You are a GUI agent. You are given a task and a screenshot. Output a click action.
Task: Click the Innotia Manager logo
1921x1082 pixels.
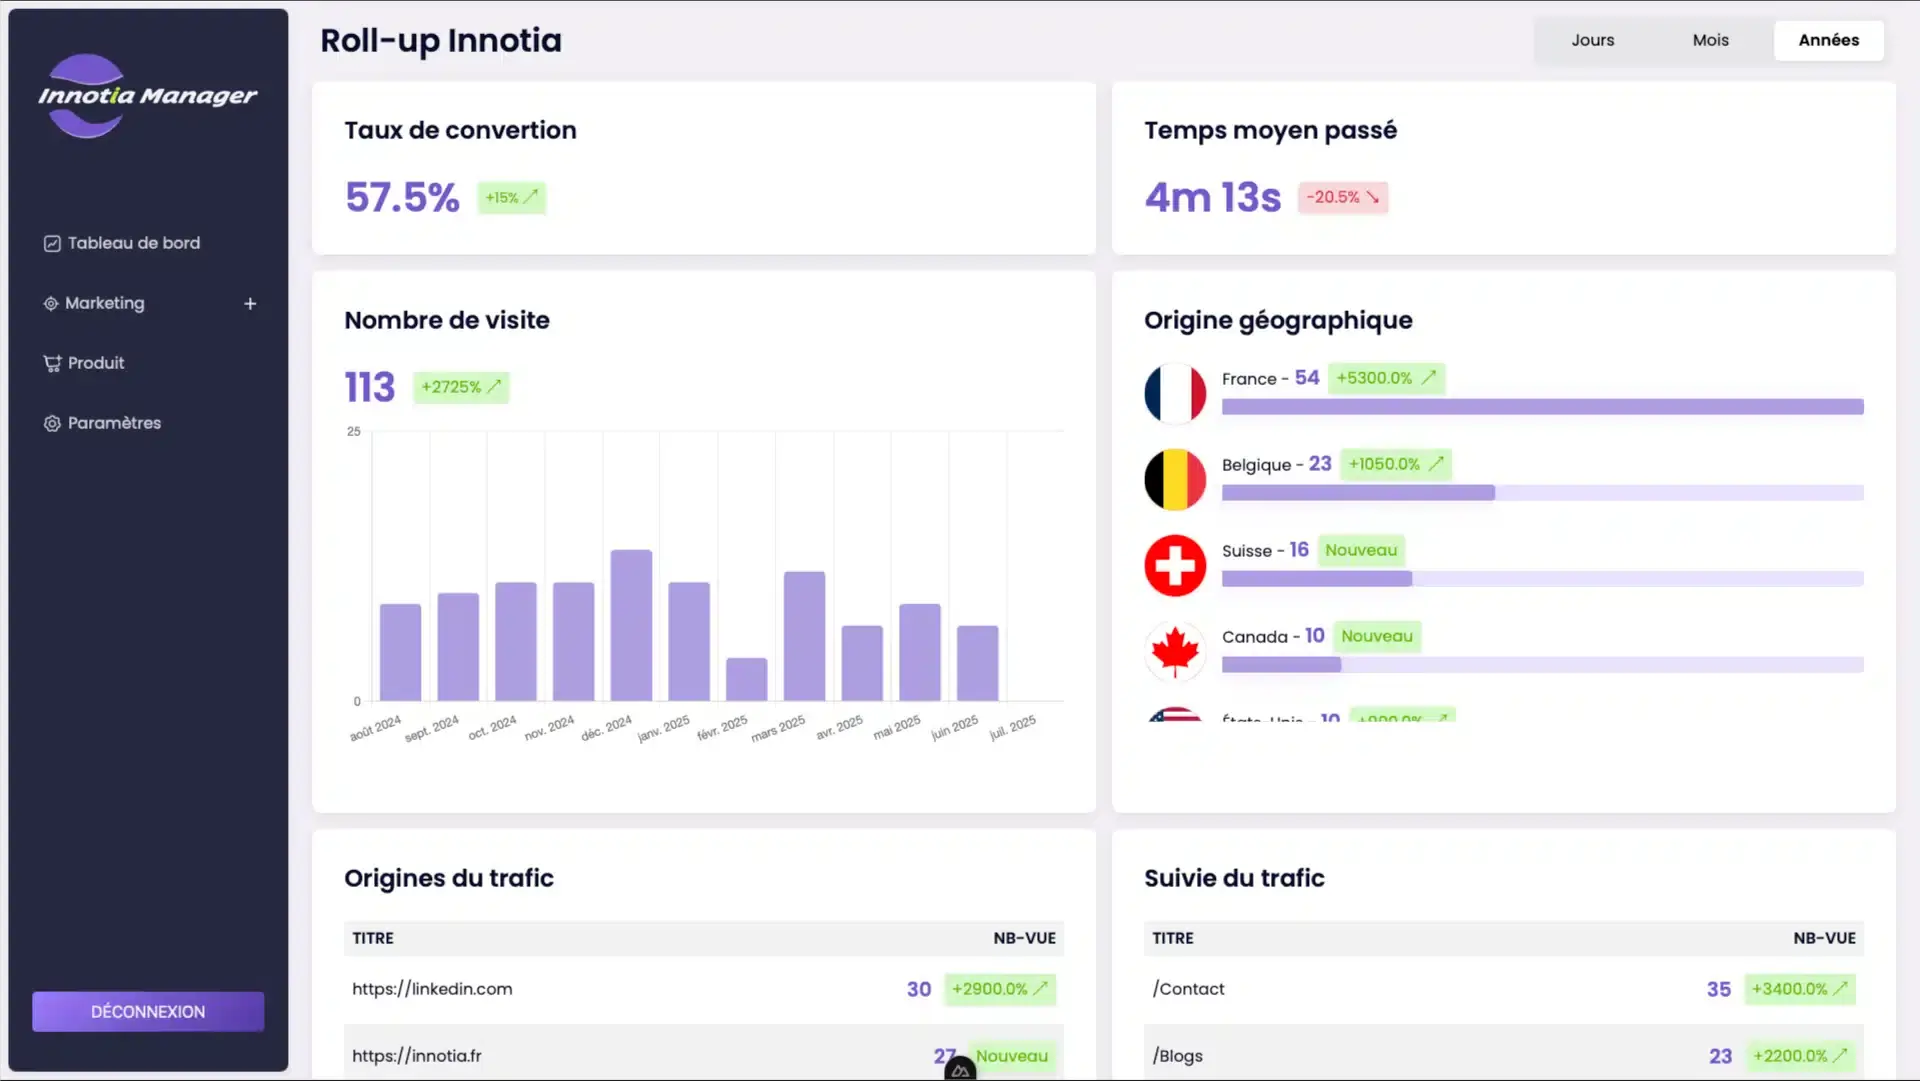pyautogui.click(x=147, y=95)
